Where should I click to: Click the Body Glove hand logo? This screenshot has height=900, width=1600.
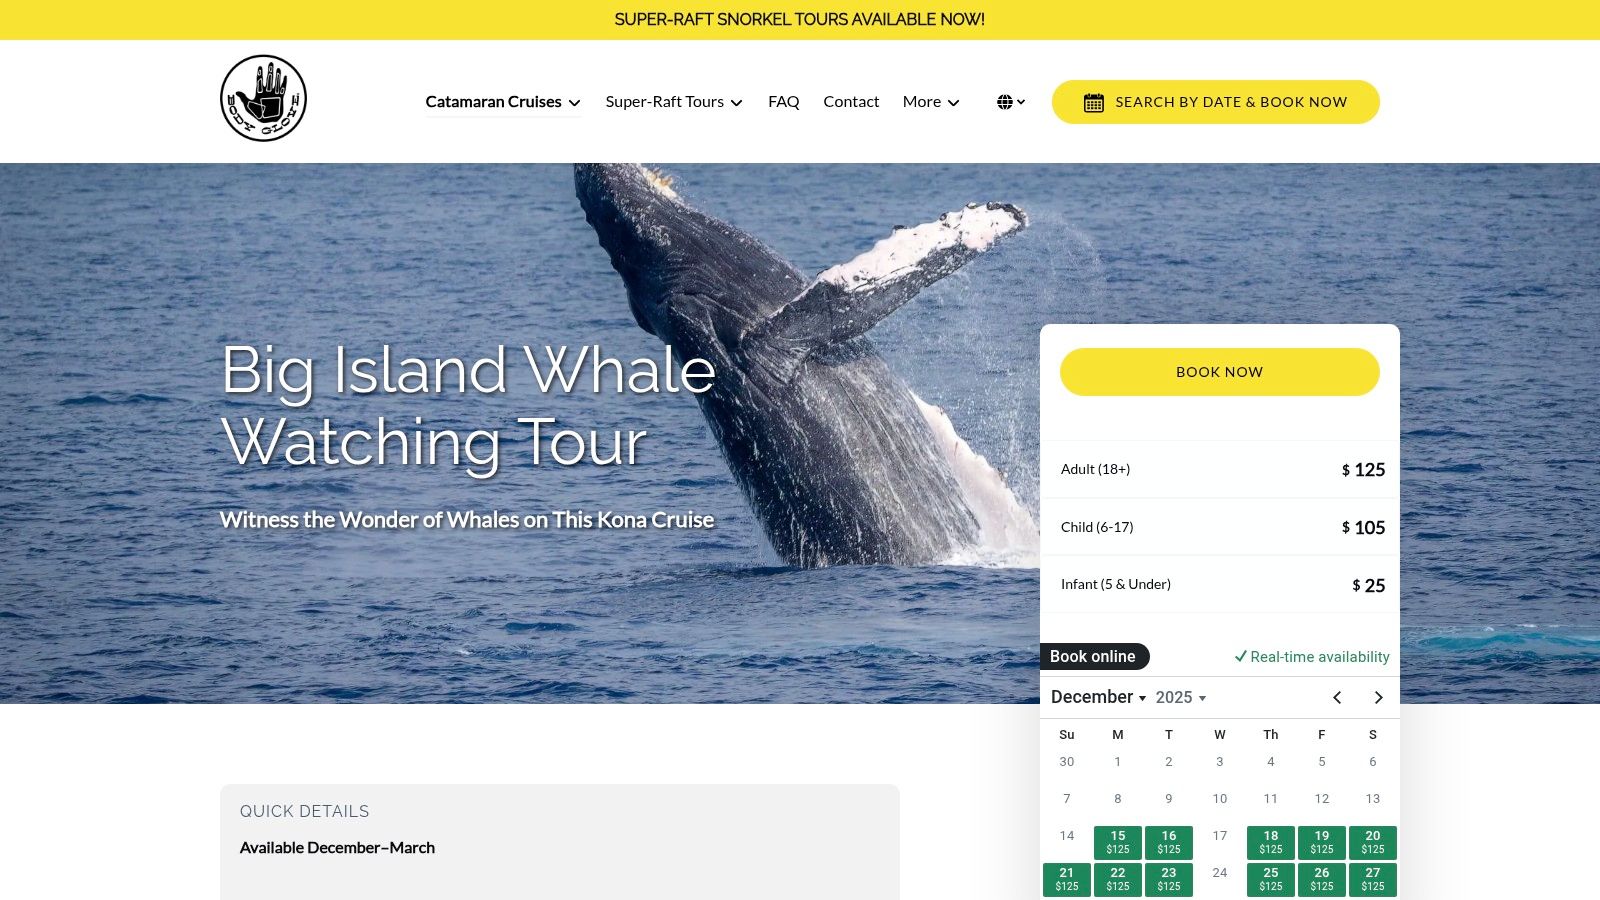[263, 98]
